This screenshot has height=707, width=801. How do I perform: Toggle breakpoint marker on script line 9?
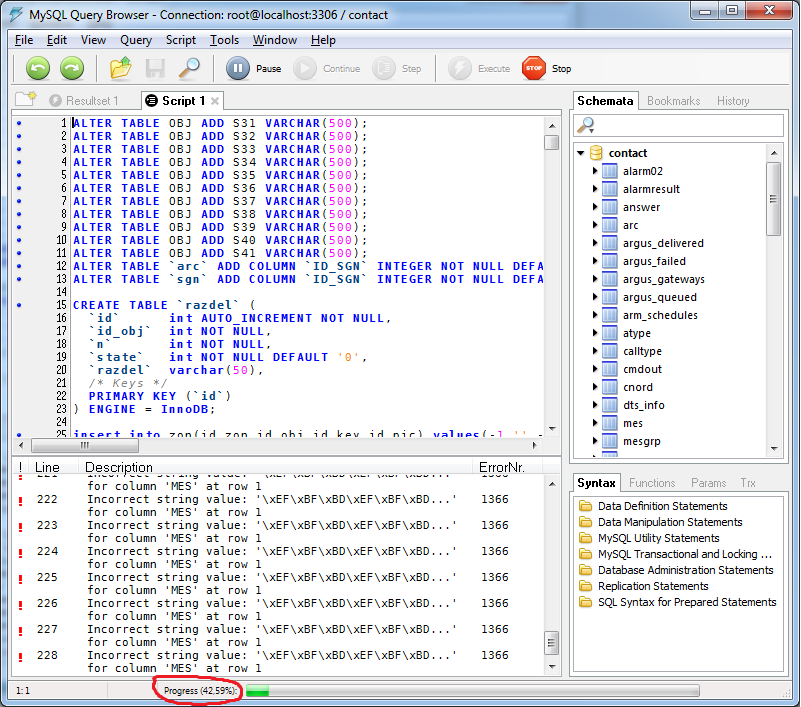pyautogui.click(x=19, y=227)
